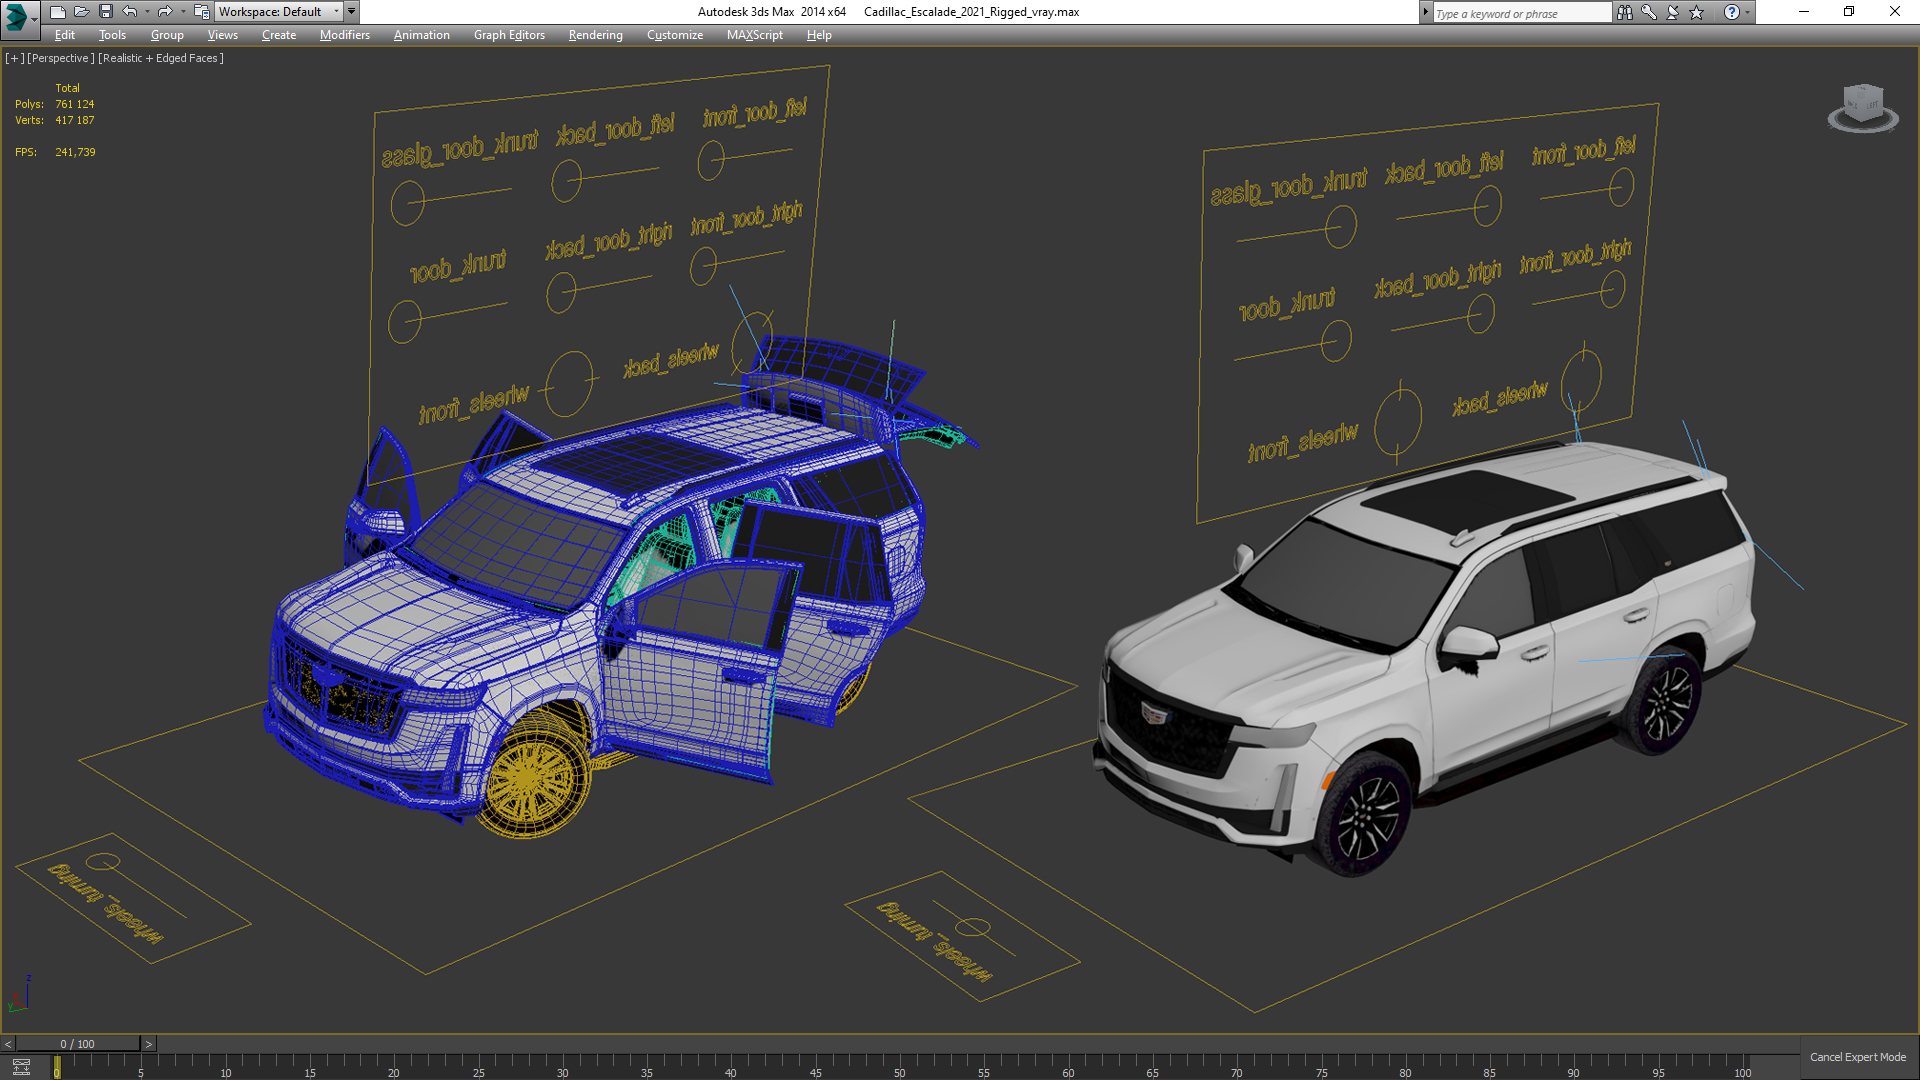
Task: Open the Rendering menu
Action: pyautogui.click(x=595, y=35)
